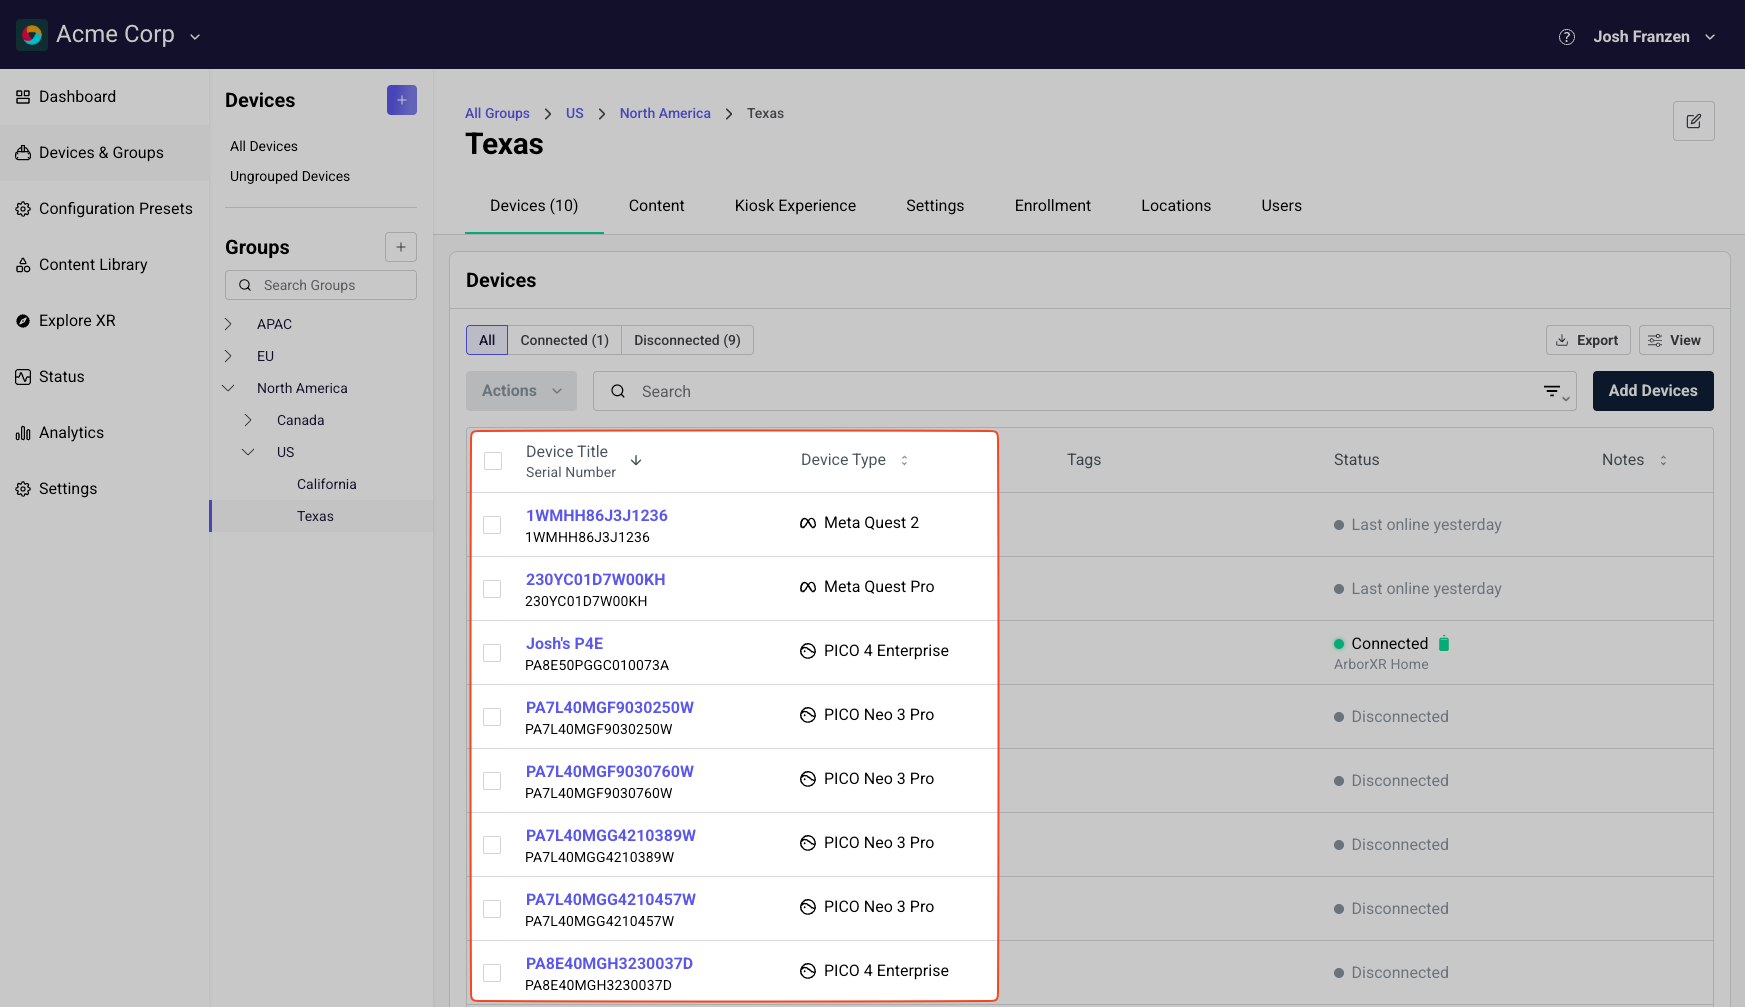The width and height of the screenshot is (1745, 1007).
Task: Open Ungrouped Devices list
Action: 290,176
